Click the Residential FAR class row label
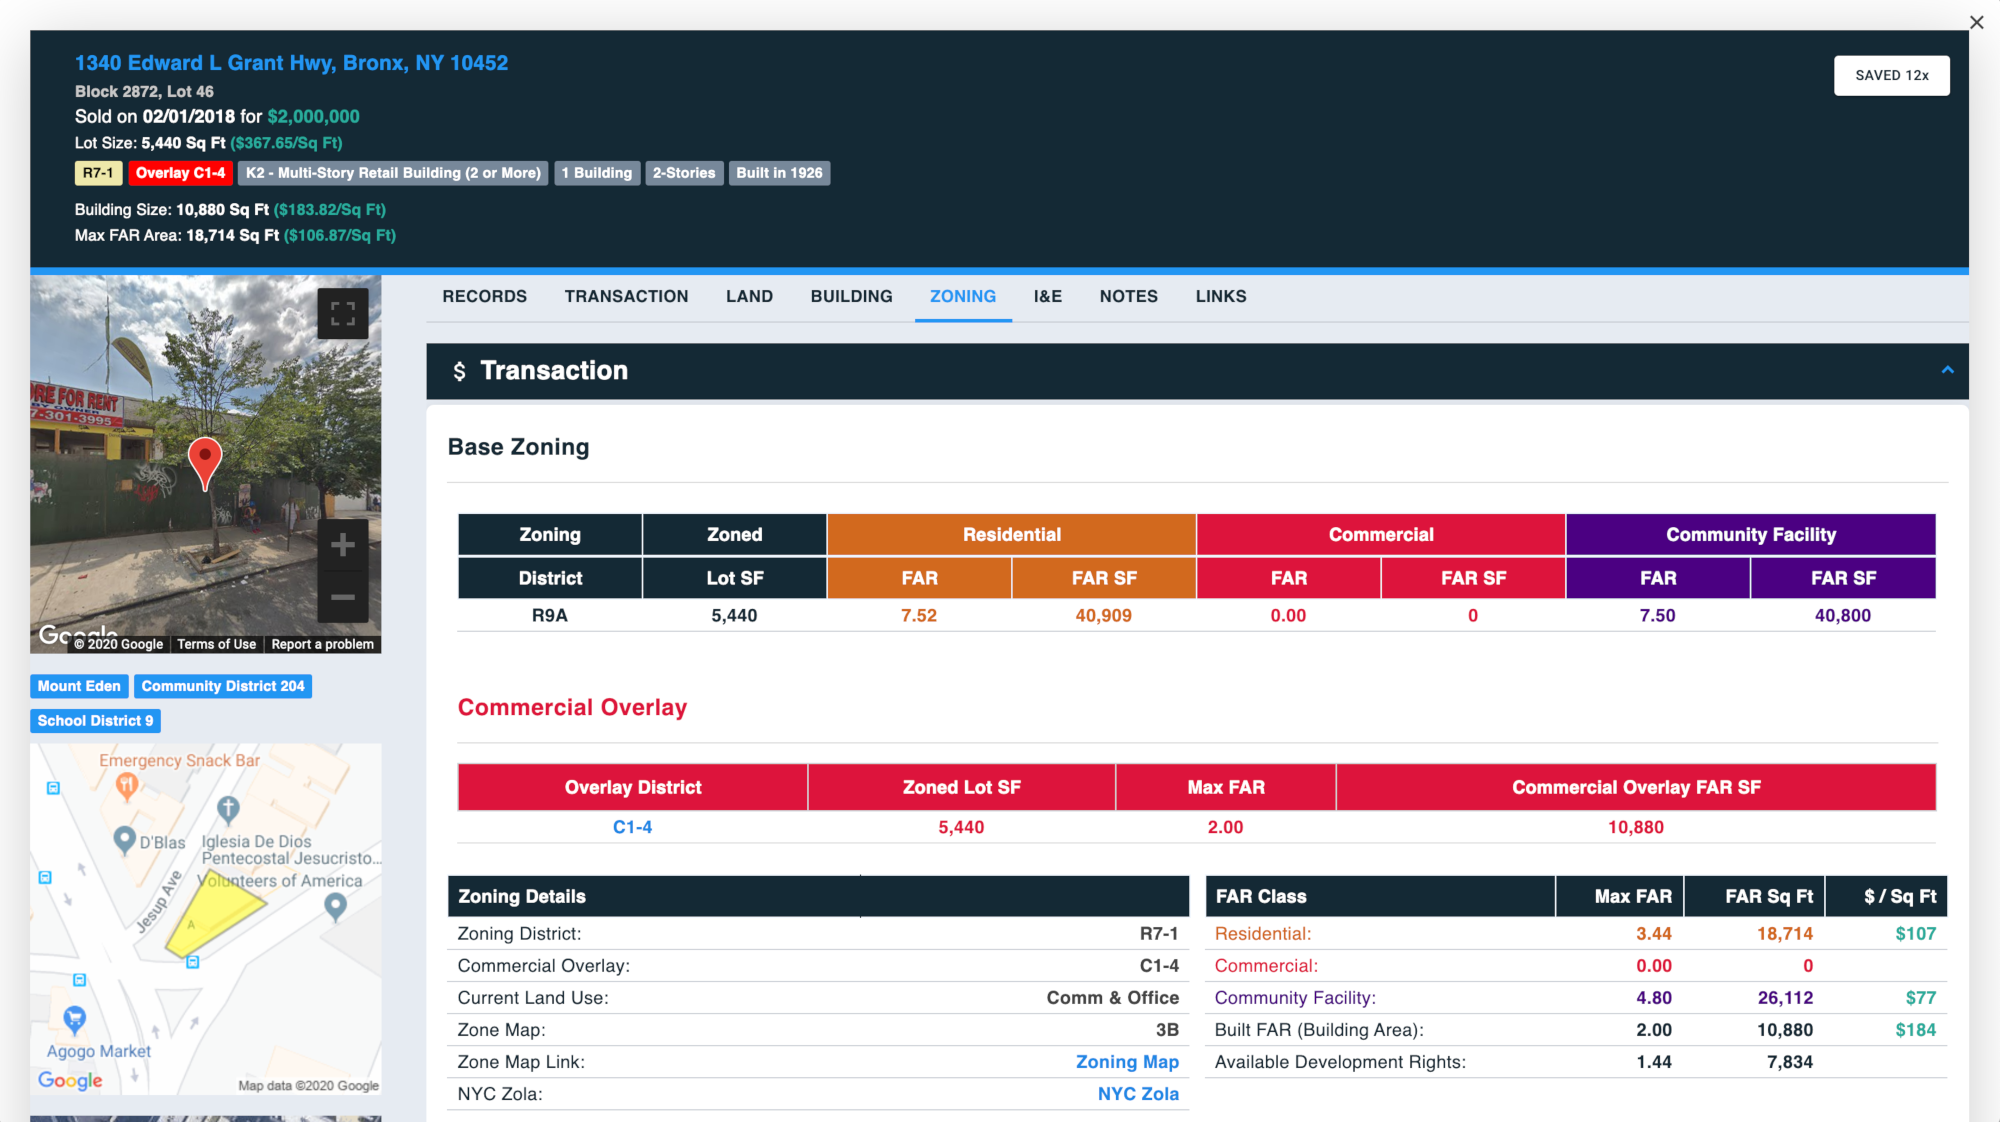 1262,934
